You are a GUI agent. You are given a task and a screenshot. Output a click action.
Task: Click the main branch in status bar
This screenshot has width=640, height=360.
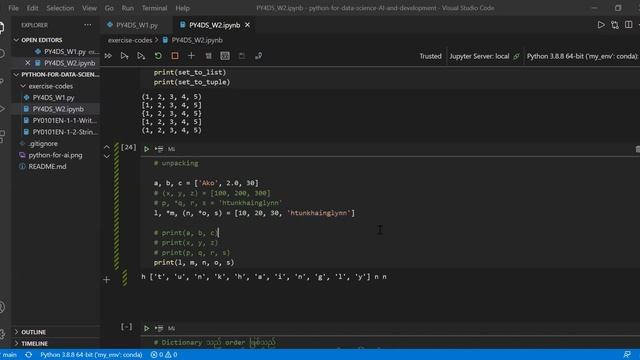tap(9, 355)
